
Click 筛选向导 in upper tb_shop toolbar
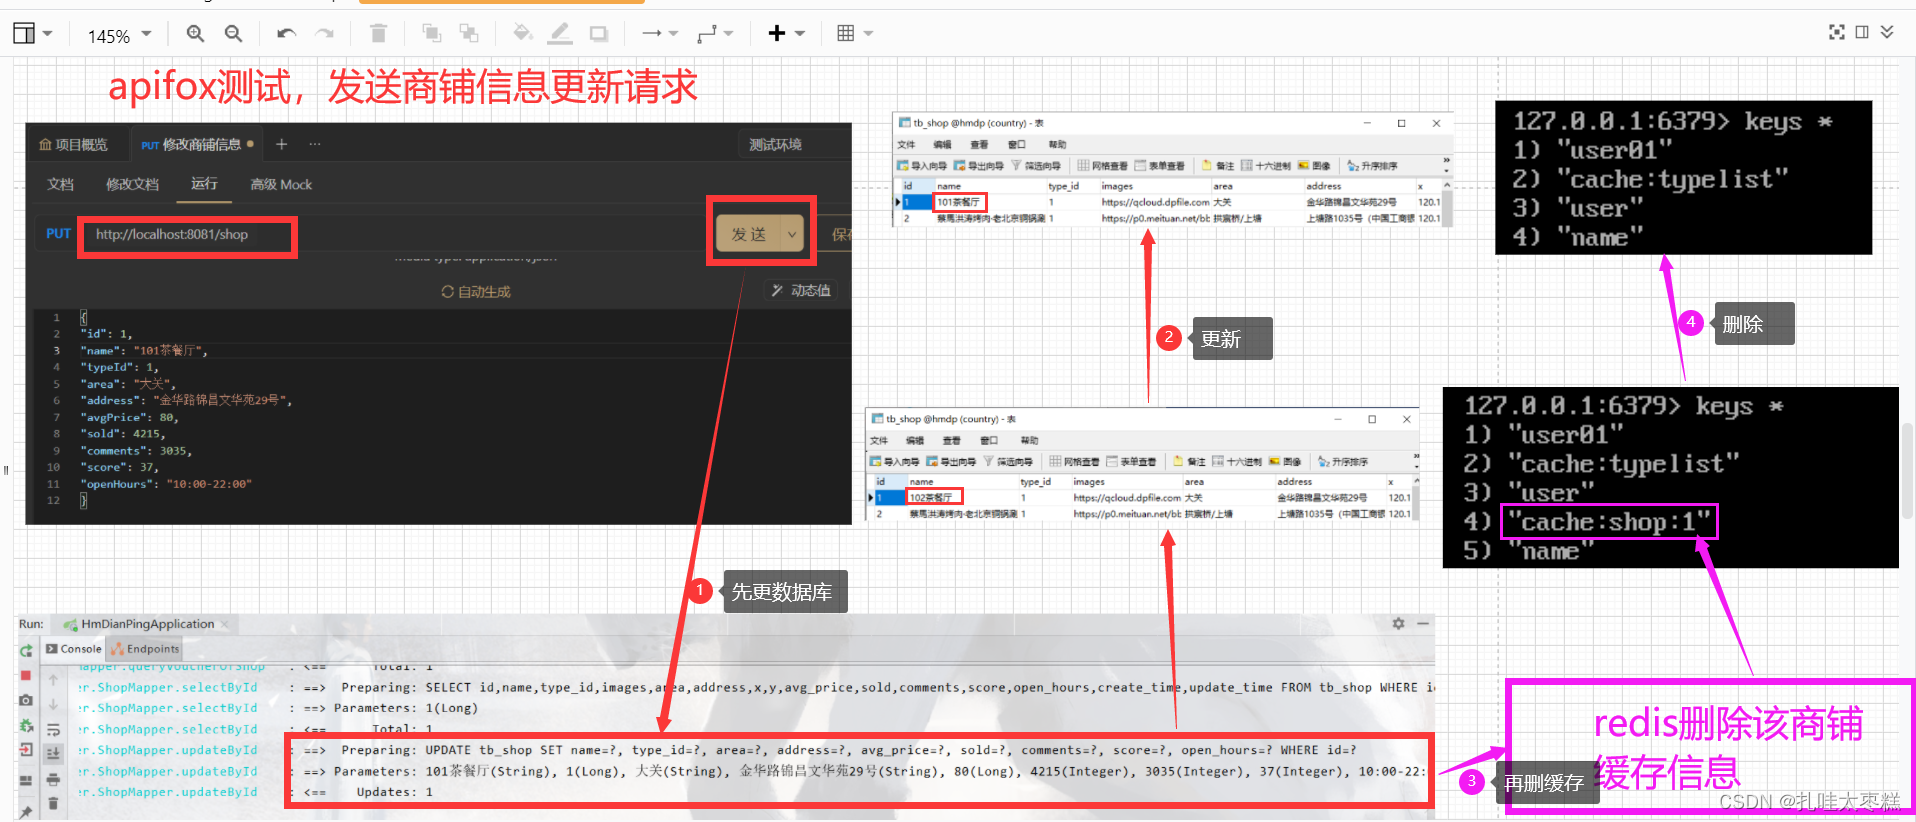[x=1036, y=166]
